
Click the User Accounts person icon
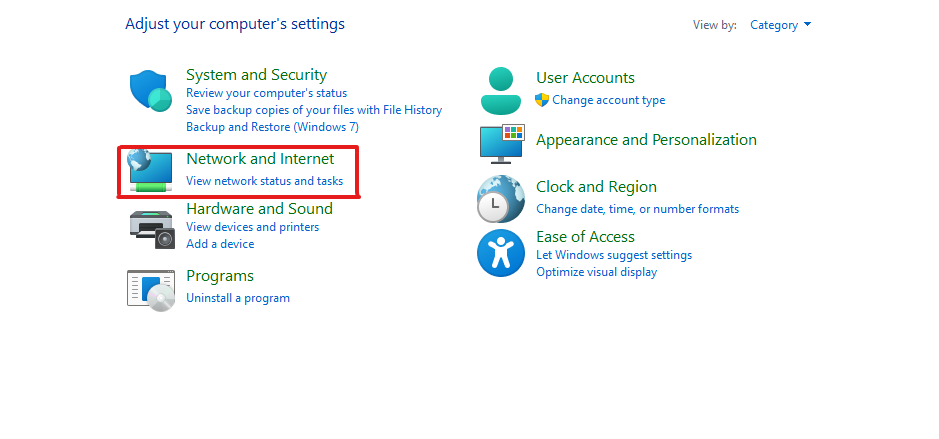coord(501,91)
